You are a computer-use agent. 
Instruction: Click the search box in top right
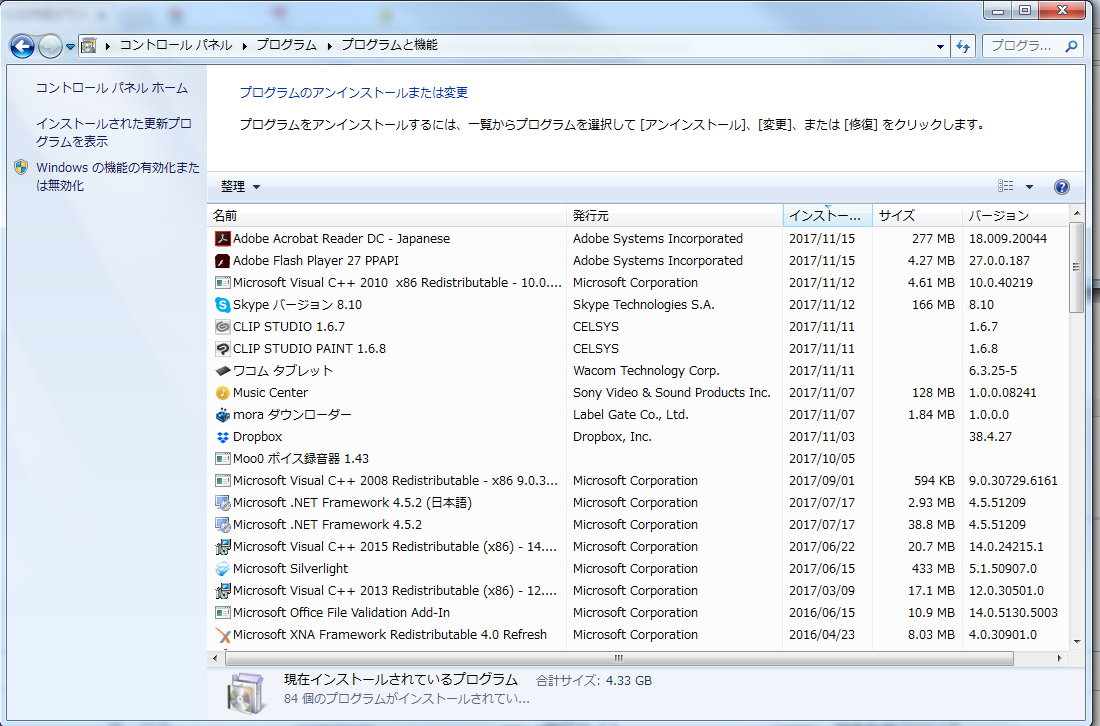click(x=1022, y=46)
